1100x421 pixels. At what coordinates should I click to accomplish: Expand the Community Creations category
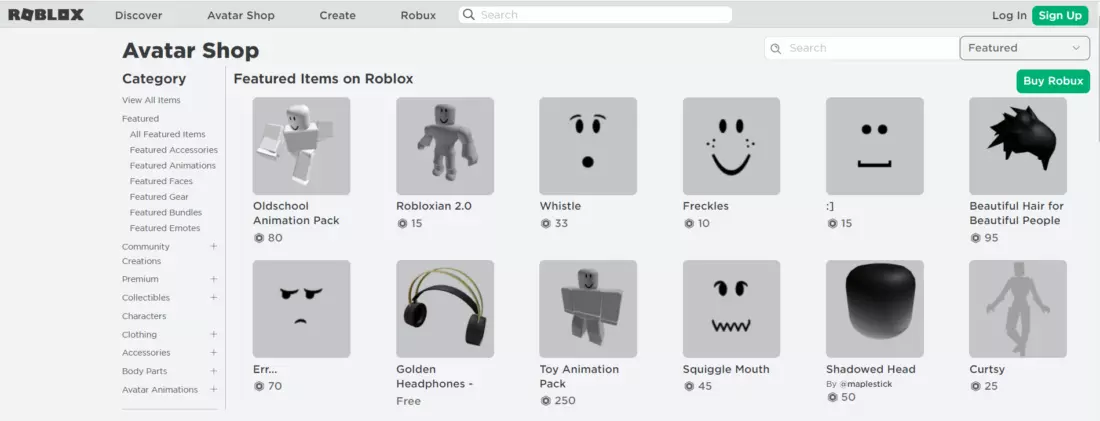(x=214, y=246)
